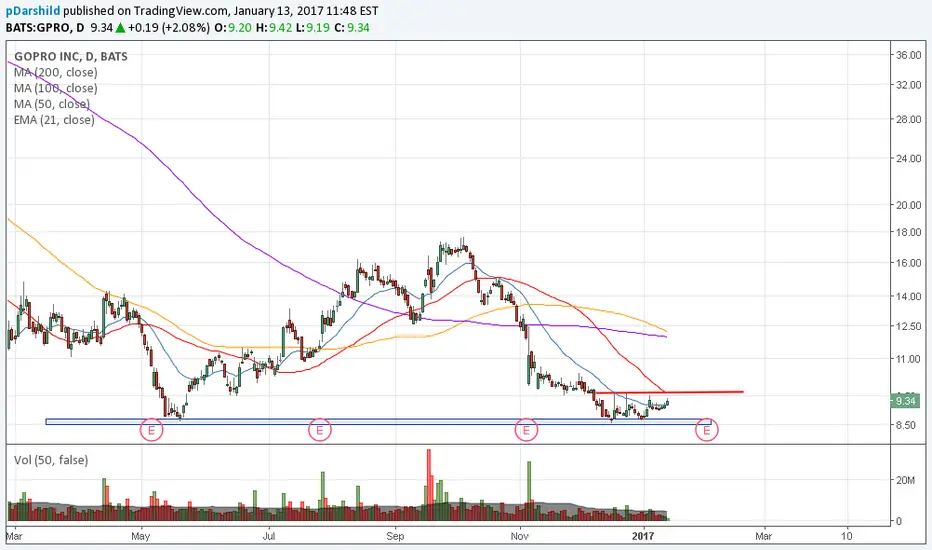Screen dimensions: 932x550
Task: Click the 28.00 price axis label
Action: 909,119
